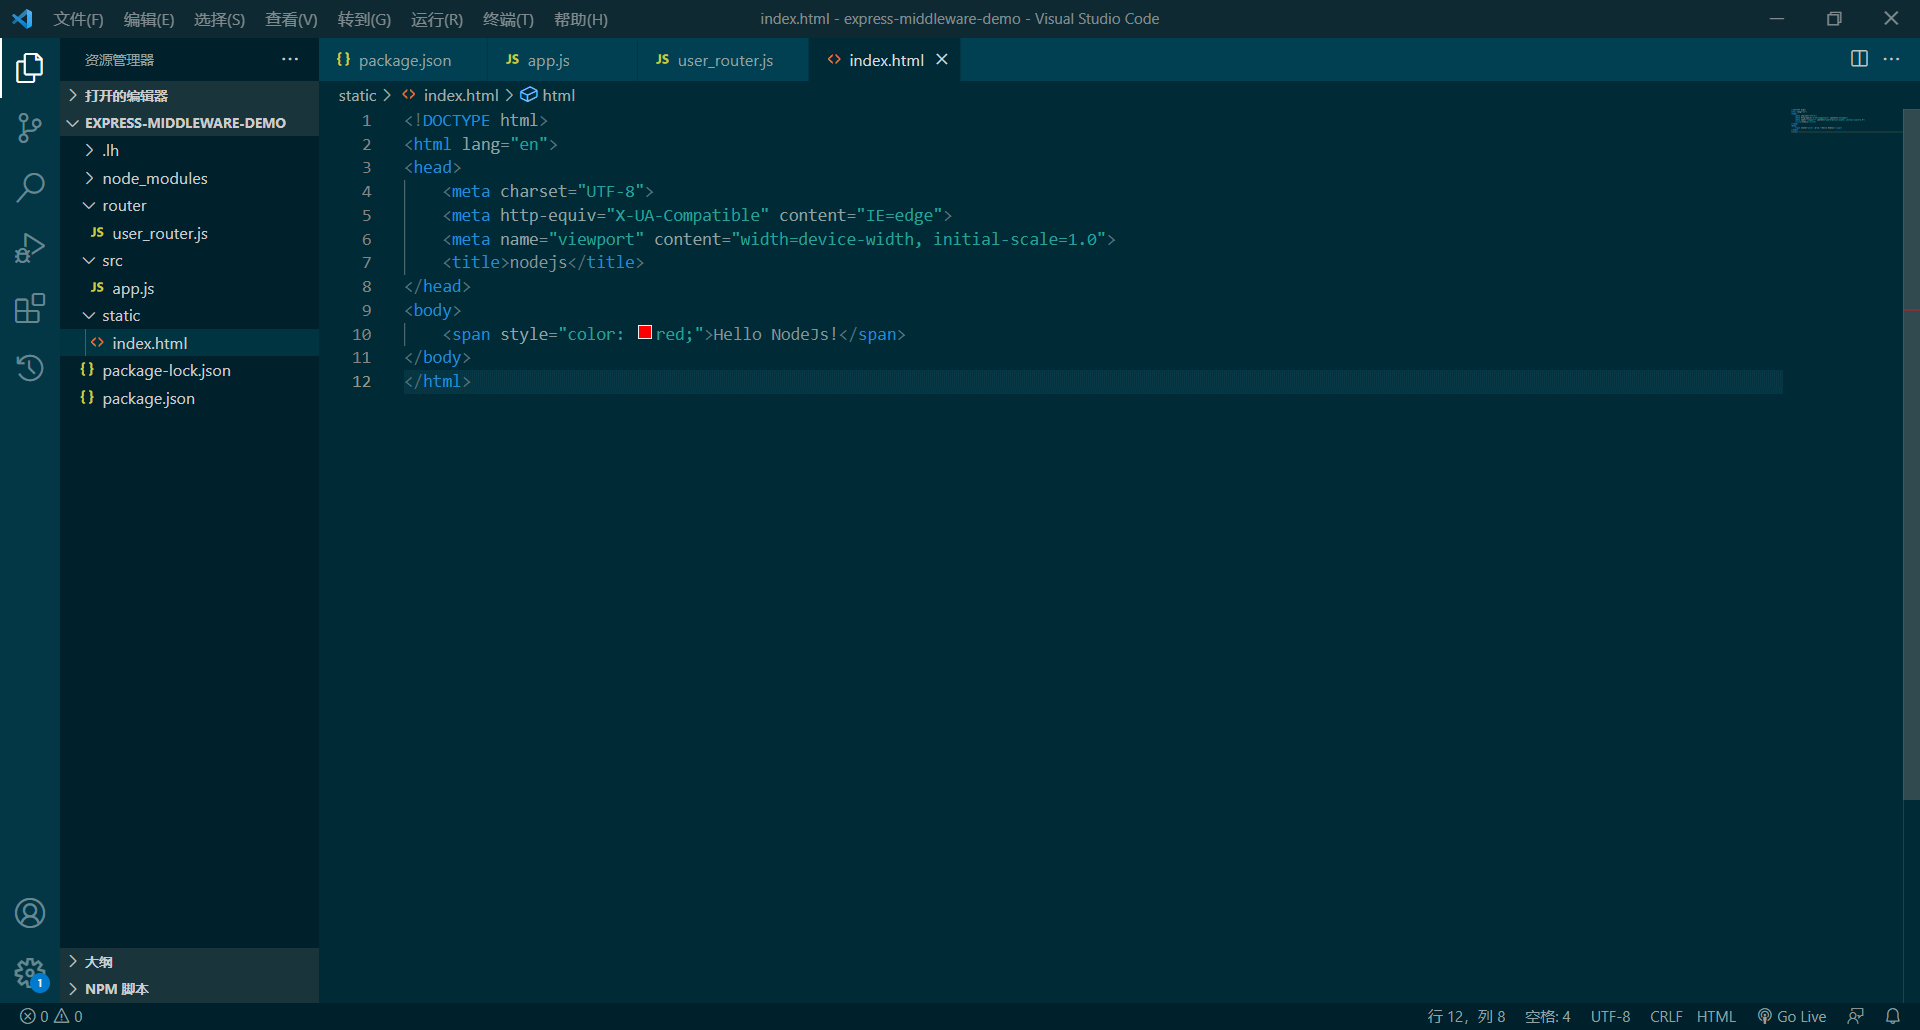1920x1030 pixels.
Task: Open the Explorer view in activity bar
Action: tap(30, 67)
